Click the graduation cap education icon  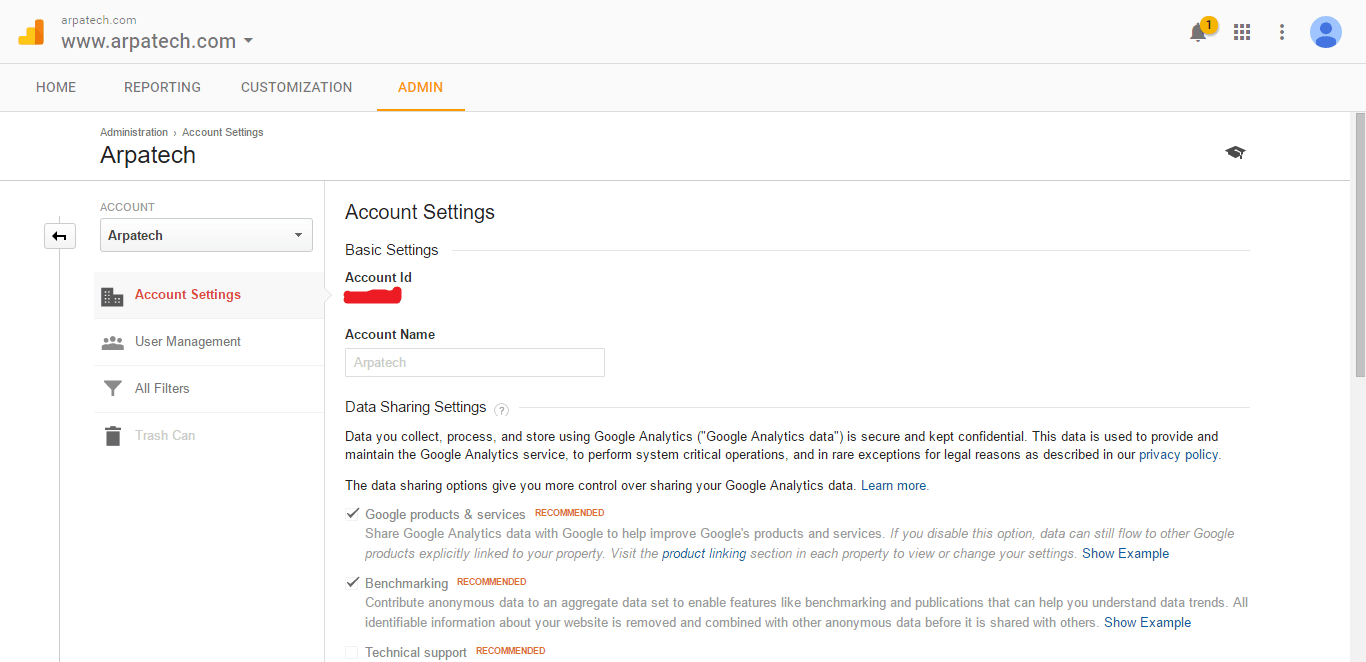coord(1235,152)
